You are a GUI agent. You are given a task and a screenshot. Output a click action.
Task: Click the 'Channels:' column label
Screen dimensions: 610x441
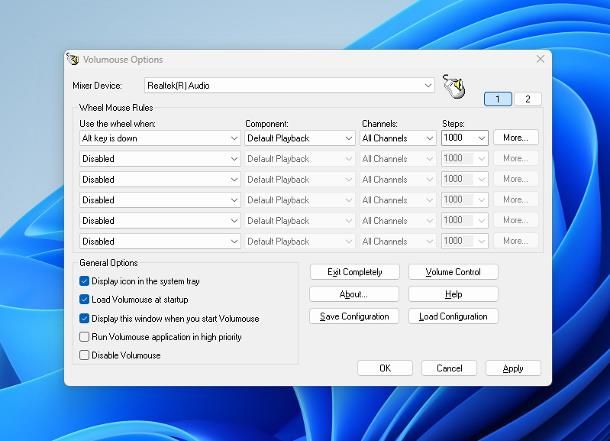point(379,124)
